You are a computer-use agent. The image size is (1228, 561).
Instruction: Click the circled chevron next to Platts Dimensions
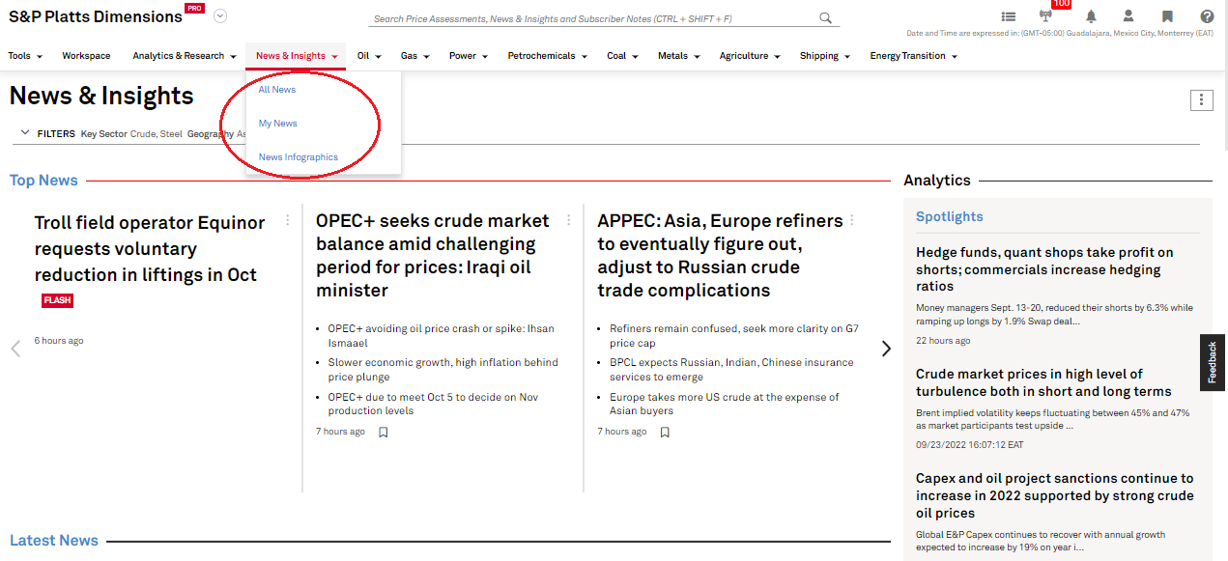(220, 16)
